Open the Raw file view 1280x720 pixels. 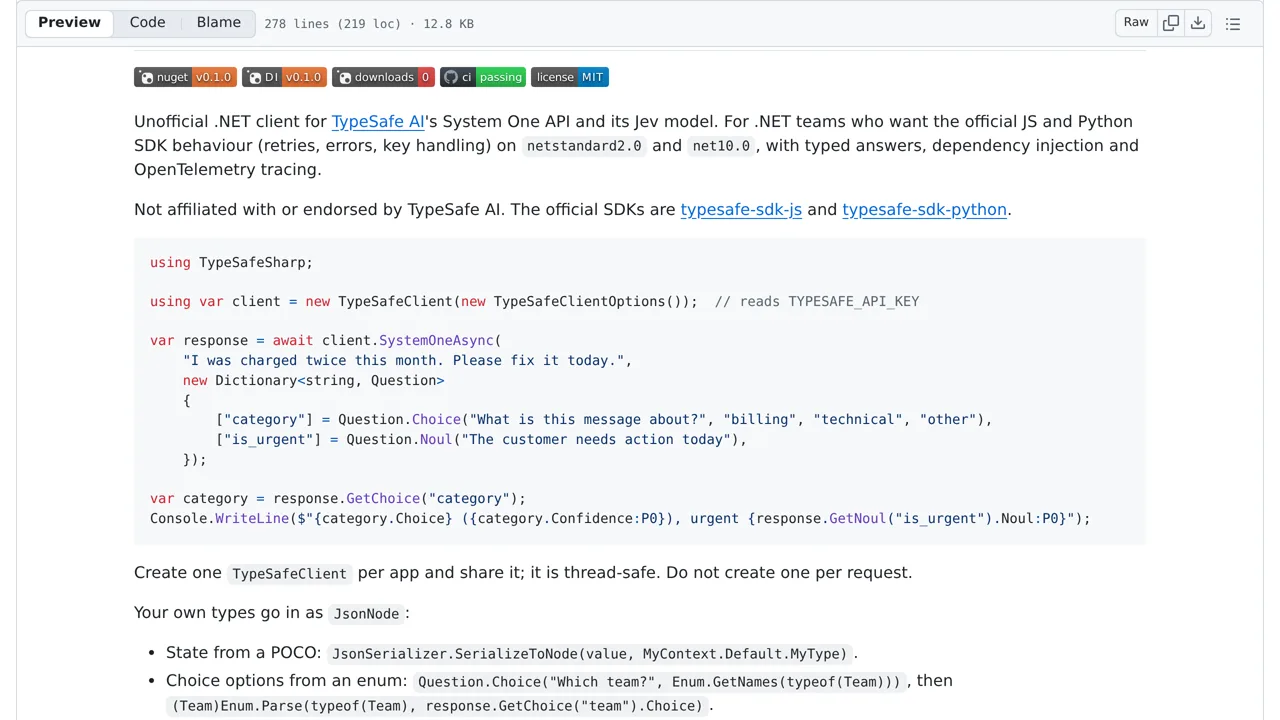coord(1136,23)
